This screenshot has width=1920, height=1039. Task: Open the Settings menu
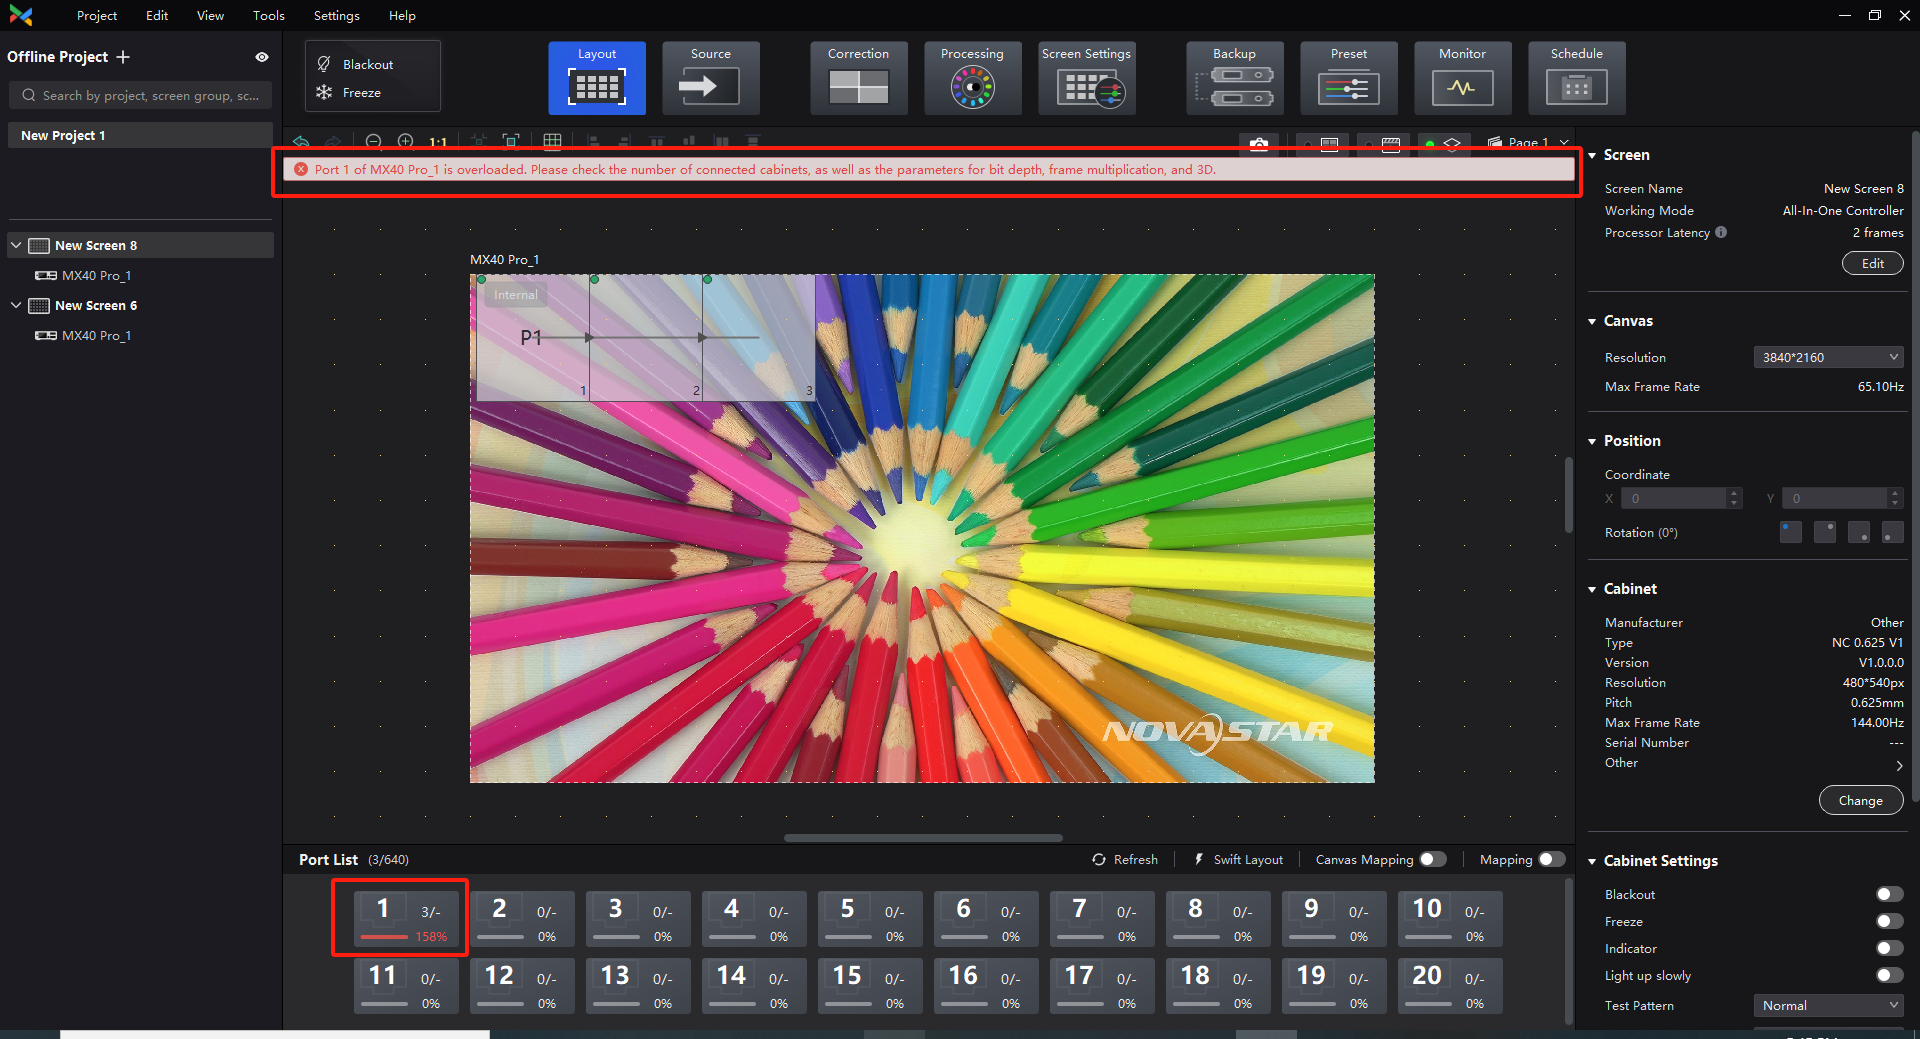(336, 15)
